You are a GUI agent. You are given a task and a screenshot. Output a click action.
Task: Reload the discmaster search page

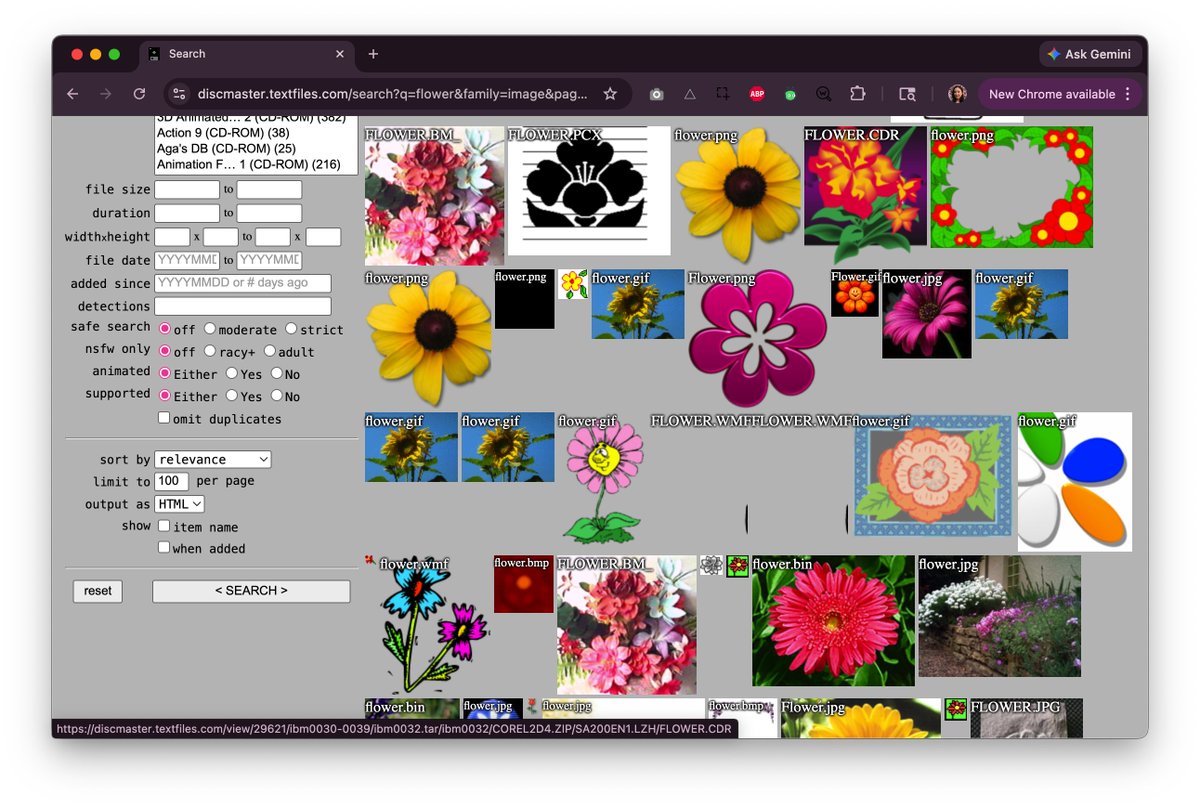(139, 94)
